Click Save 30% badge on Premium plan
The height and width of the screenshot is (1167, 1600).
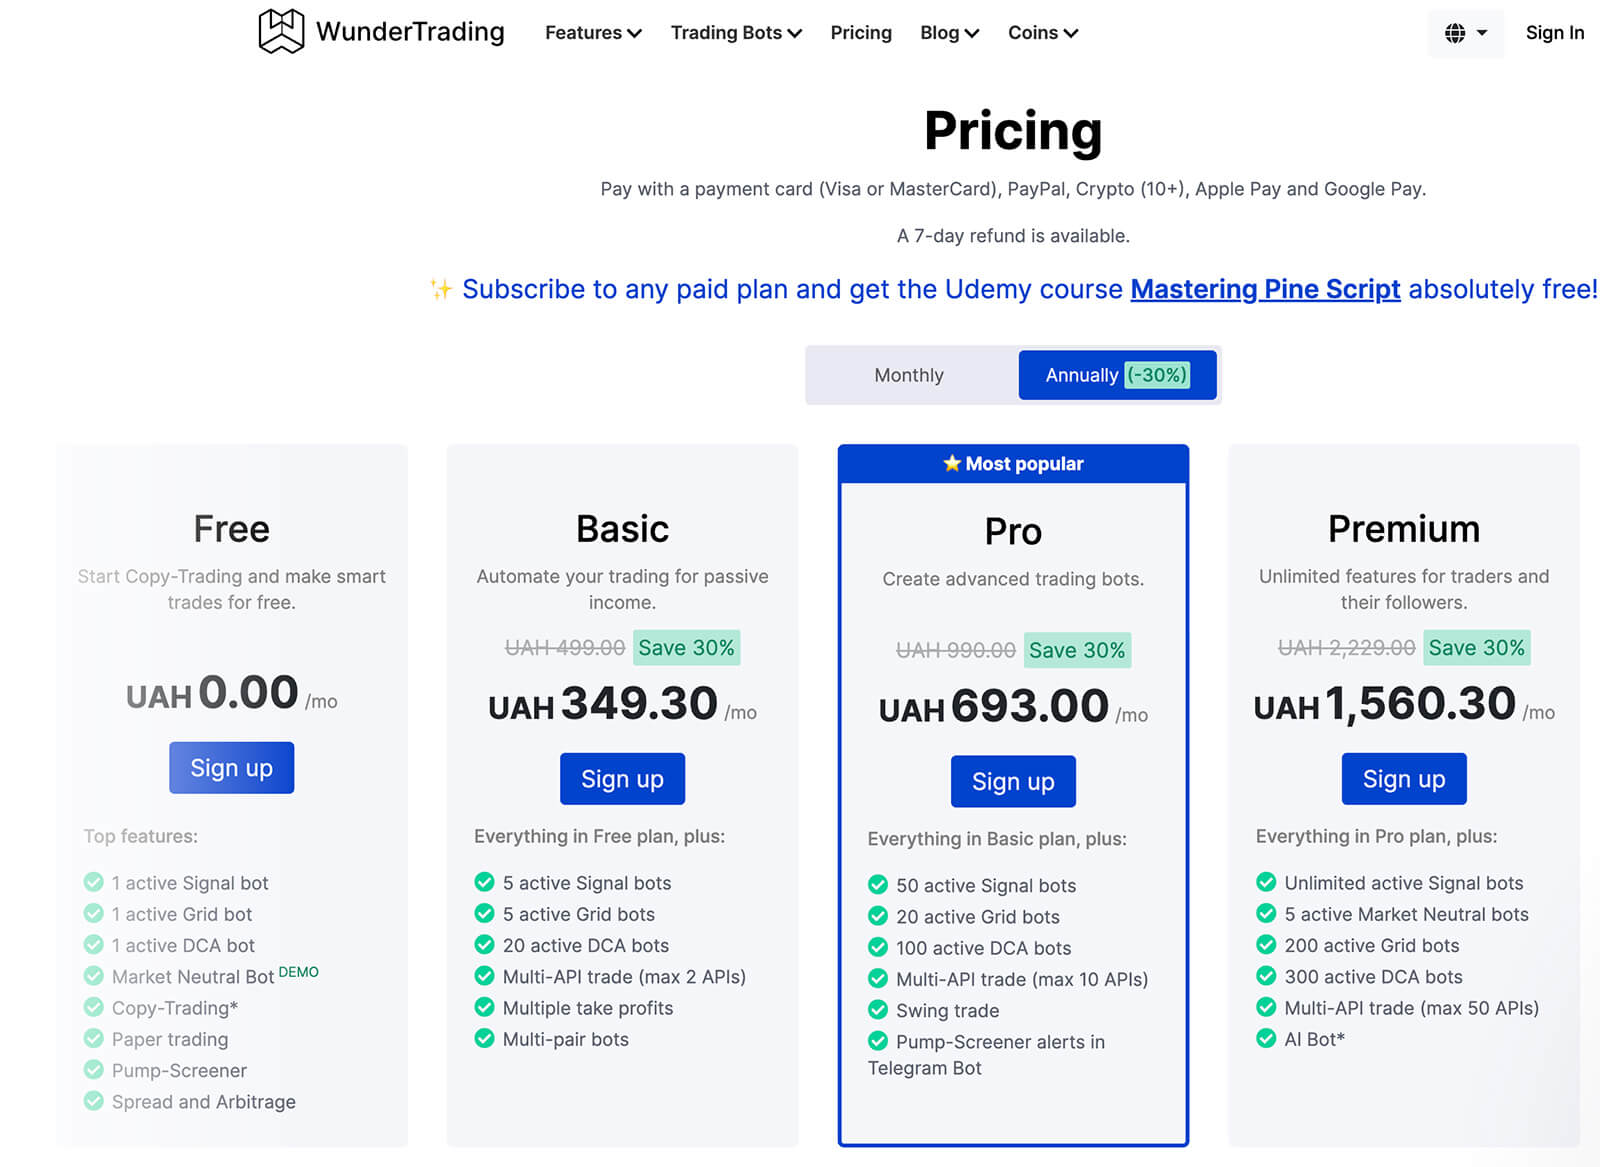[1476, 647]
